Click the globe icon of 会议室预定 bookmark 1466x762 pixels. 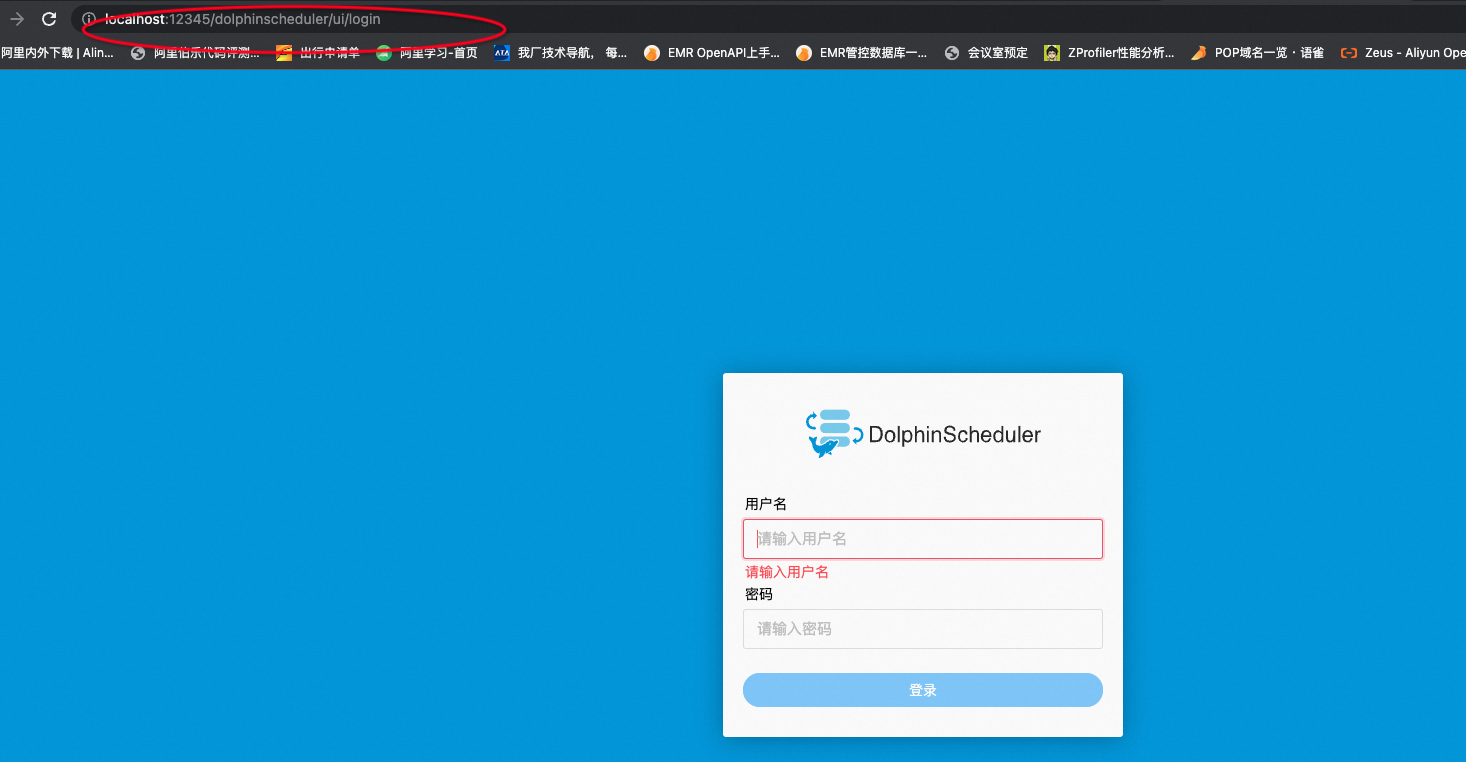click(950, 52)
